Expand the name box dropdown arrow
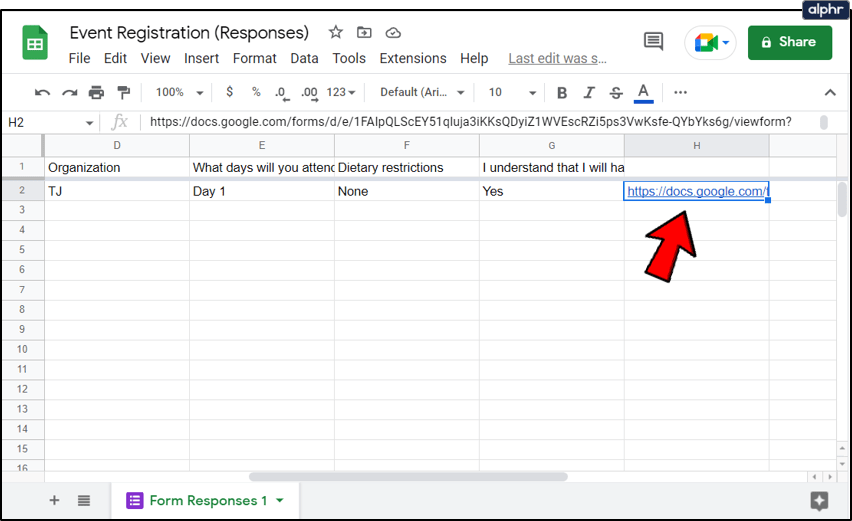The image size is (852, 521). (x=90, y=123)
